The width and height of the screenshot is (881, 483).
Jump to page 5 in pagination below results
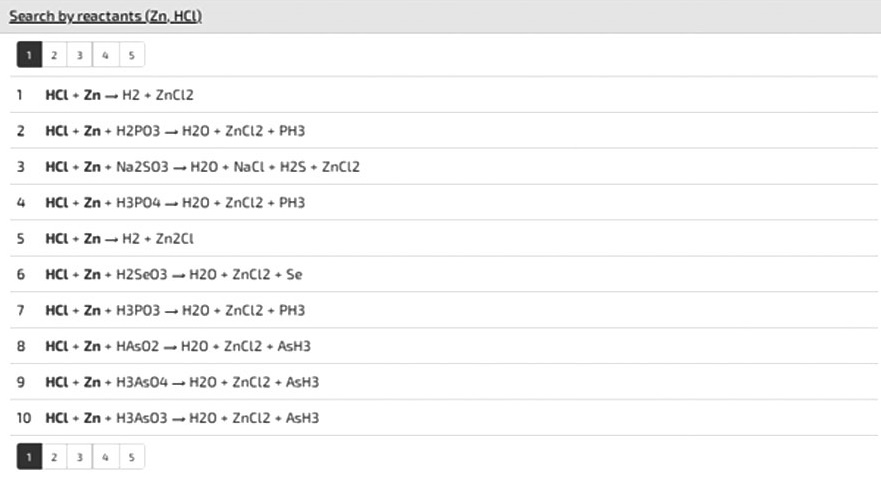click(131, 457)
